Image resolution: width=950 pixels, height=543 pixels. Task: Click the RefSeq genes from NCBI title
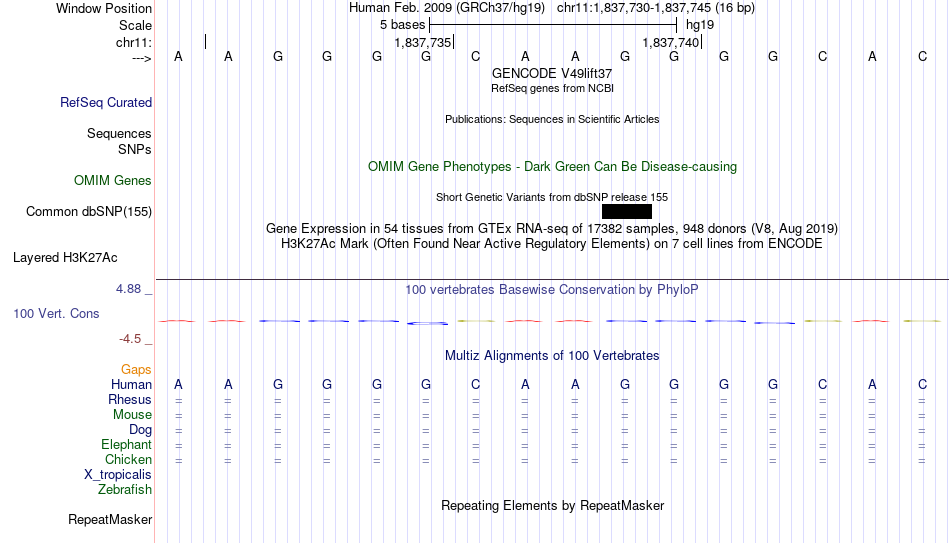(x=552, y=88)
